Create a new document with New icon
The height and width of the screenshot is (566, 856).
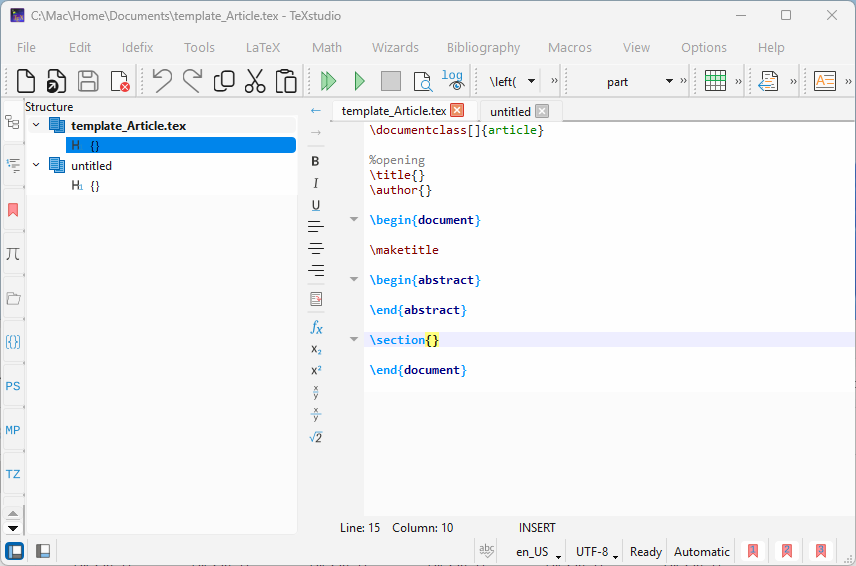pyautogui.click(x=26, y=81)
